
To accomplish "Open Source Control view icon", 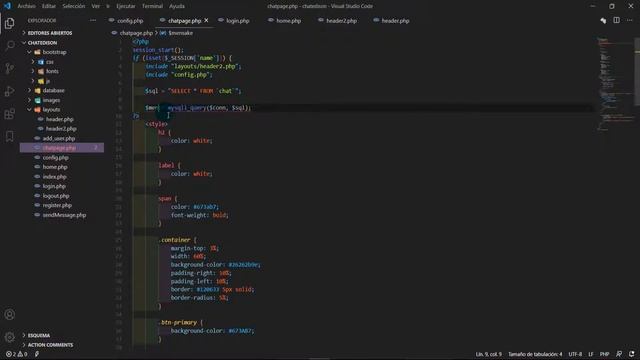I will tap(9, 68).
